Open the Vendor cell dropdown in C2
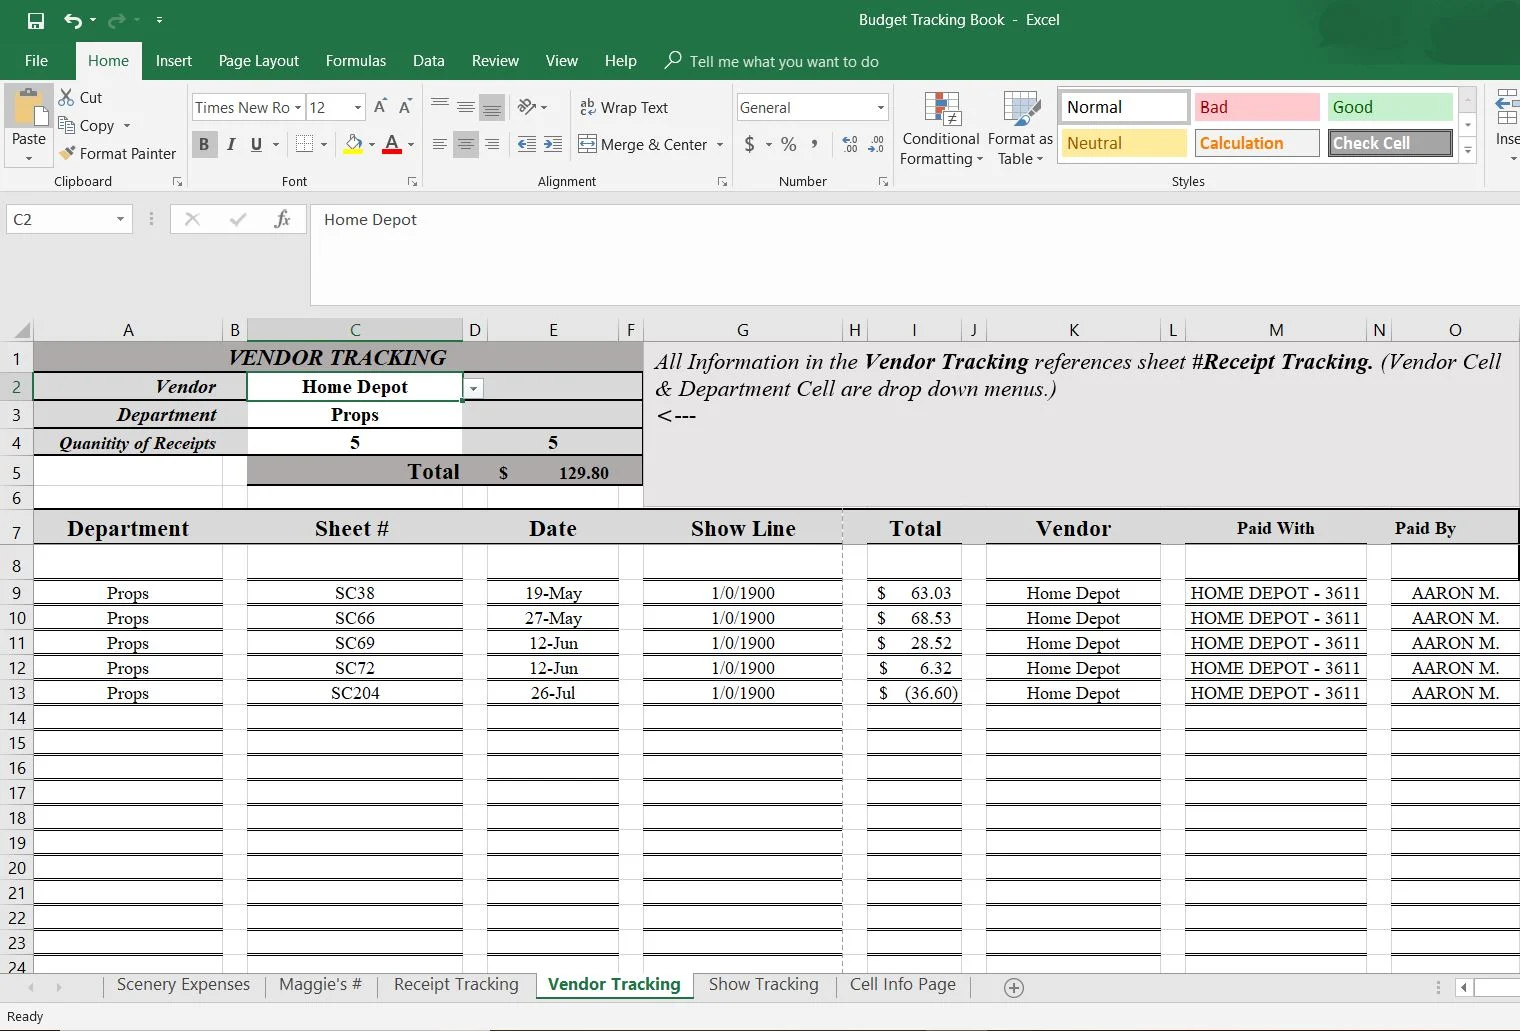This screenshot has height=1031, width=1520. (472, 387)
